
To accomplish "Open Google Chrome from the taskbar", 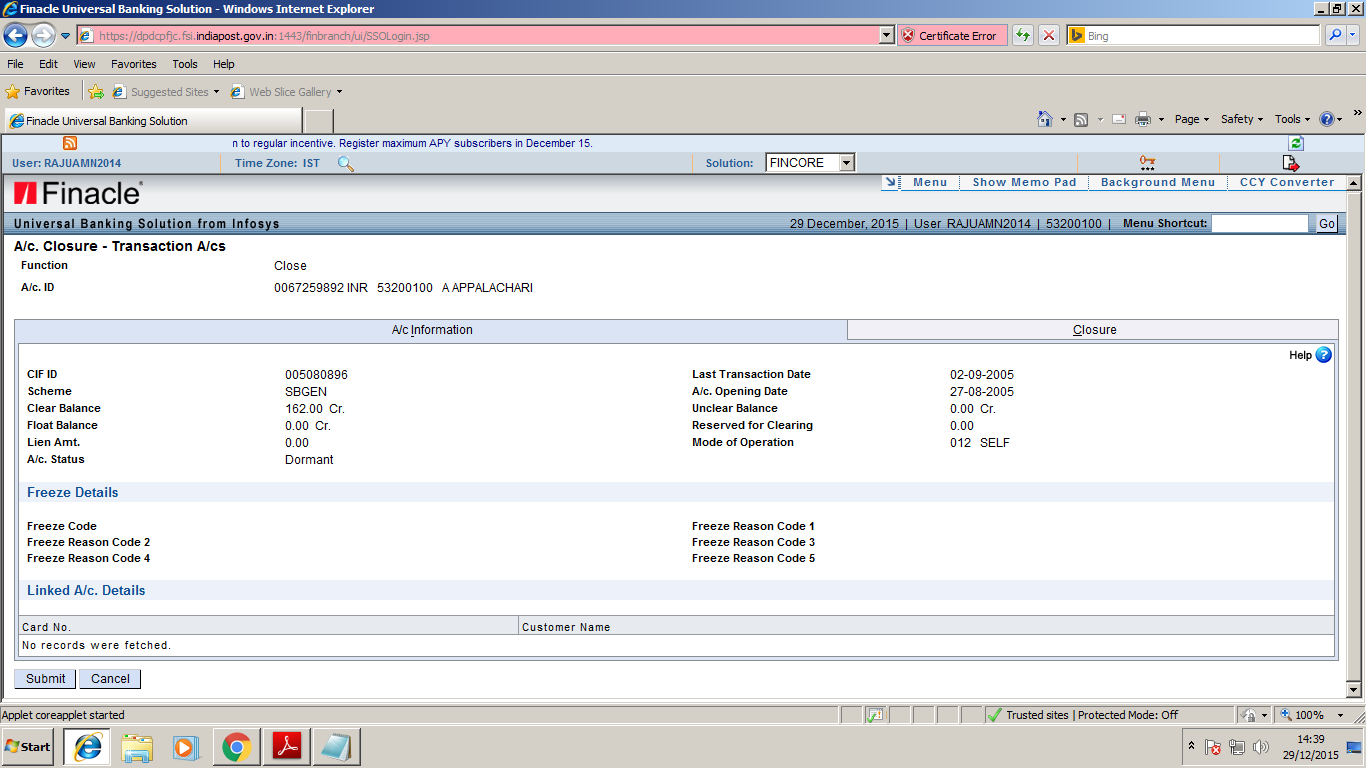I will 236,747.
